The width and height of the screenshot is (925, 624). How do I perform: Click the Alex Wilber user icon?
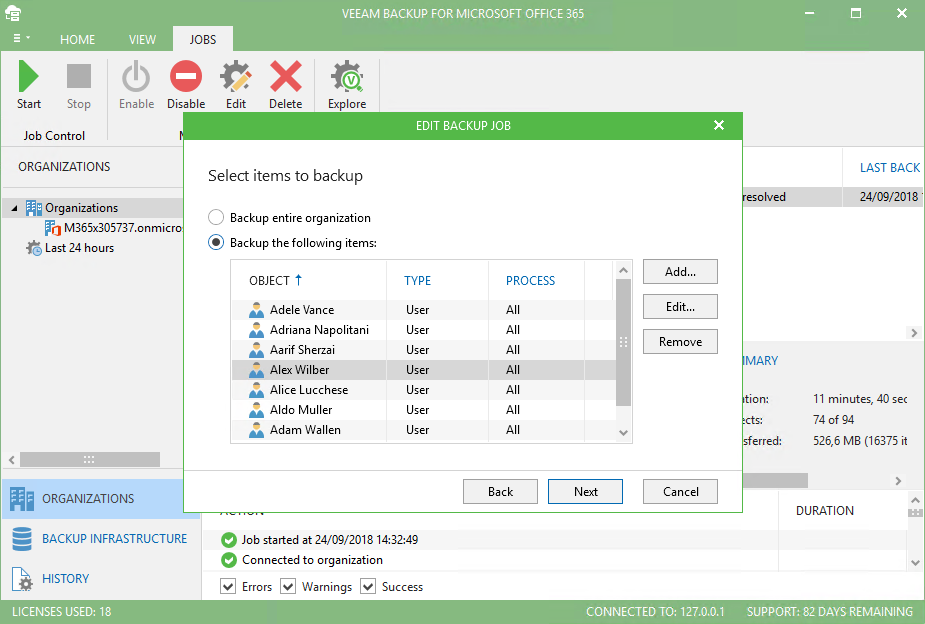(x=256, y=370)
